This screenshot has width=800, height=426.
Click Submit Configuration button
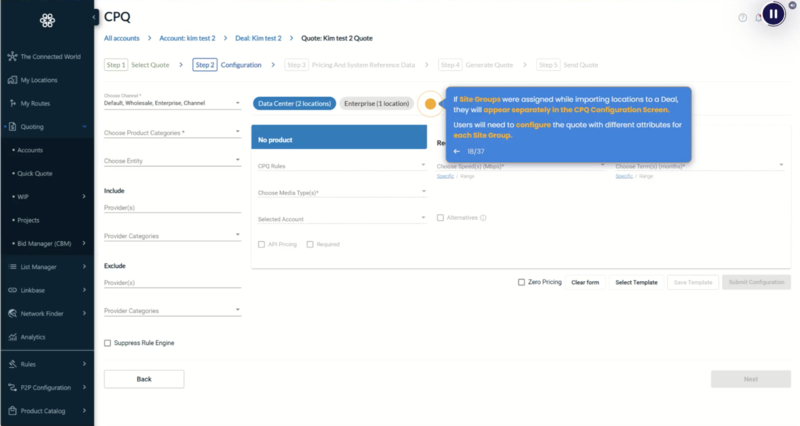pos(756,282)
